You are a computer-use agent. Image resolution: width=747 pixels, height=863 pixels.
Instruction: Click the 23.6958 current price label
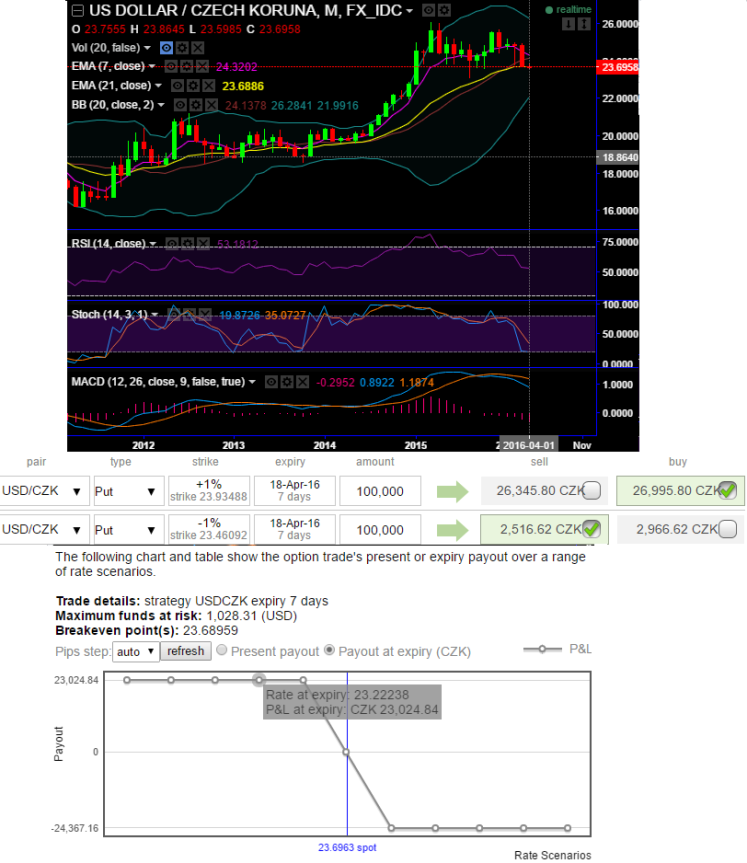point(618,67)
